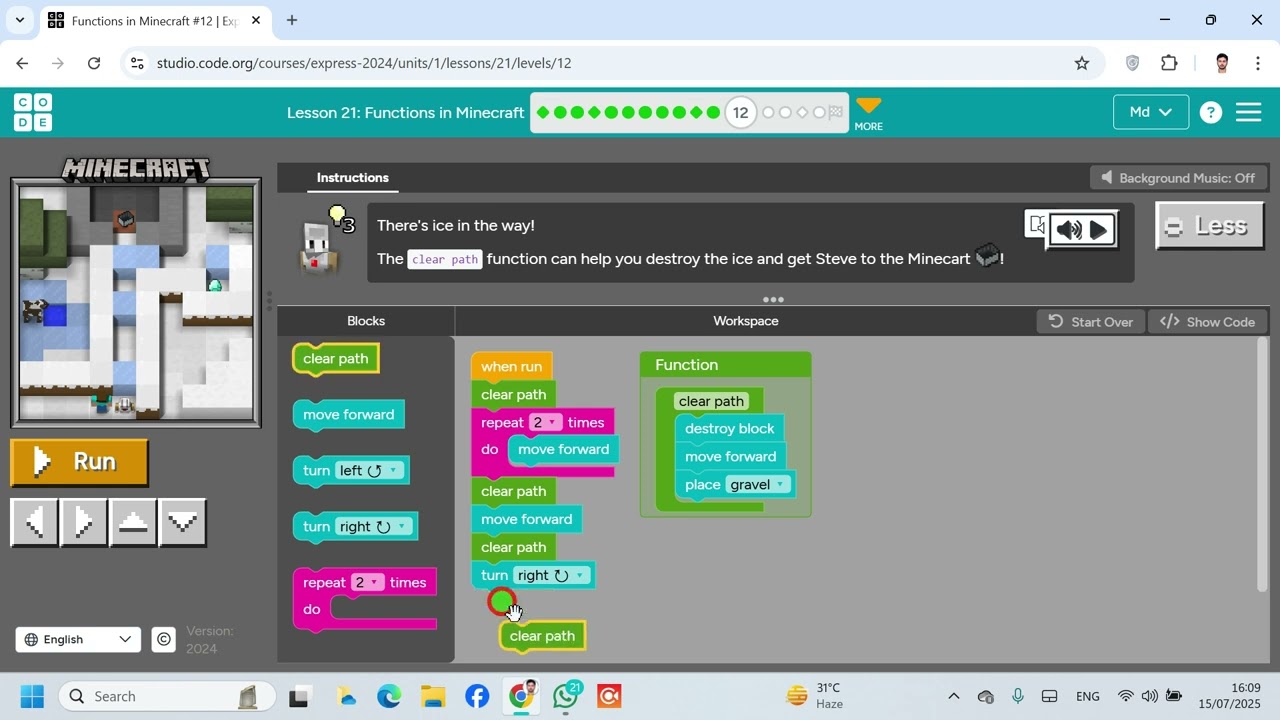Viewport: 1280px width, 720px height.
Task: Open the hamburger menu in the header
Action: [x=1249, y=112]
